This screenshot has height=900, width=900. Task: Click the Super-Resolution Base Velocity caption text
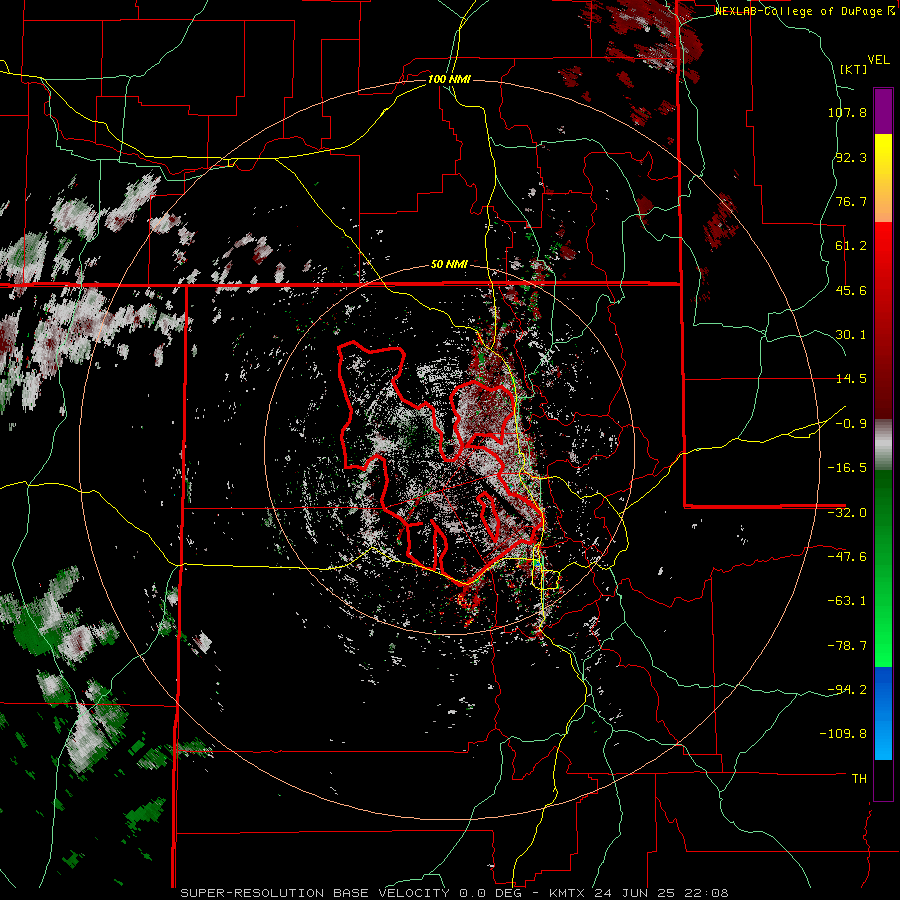point(454,893)
